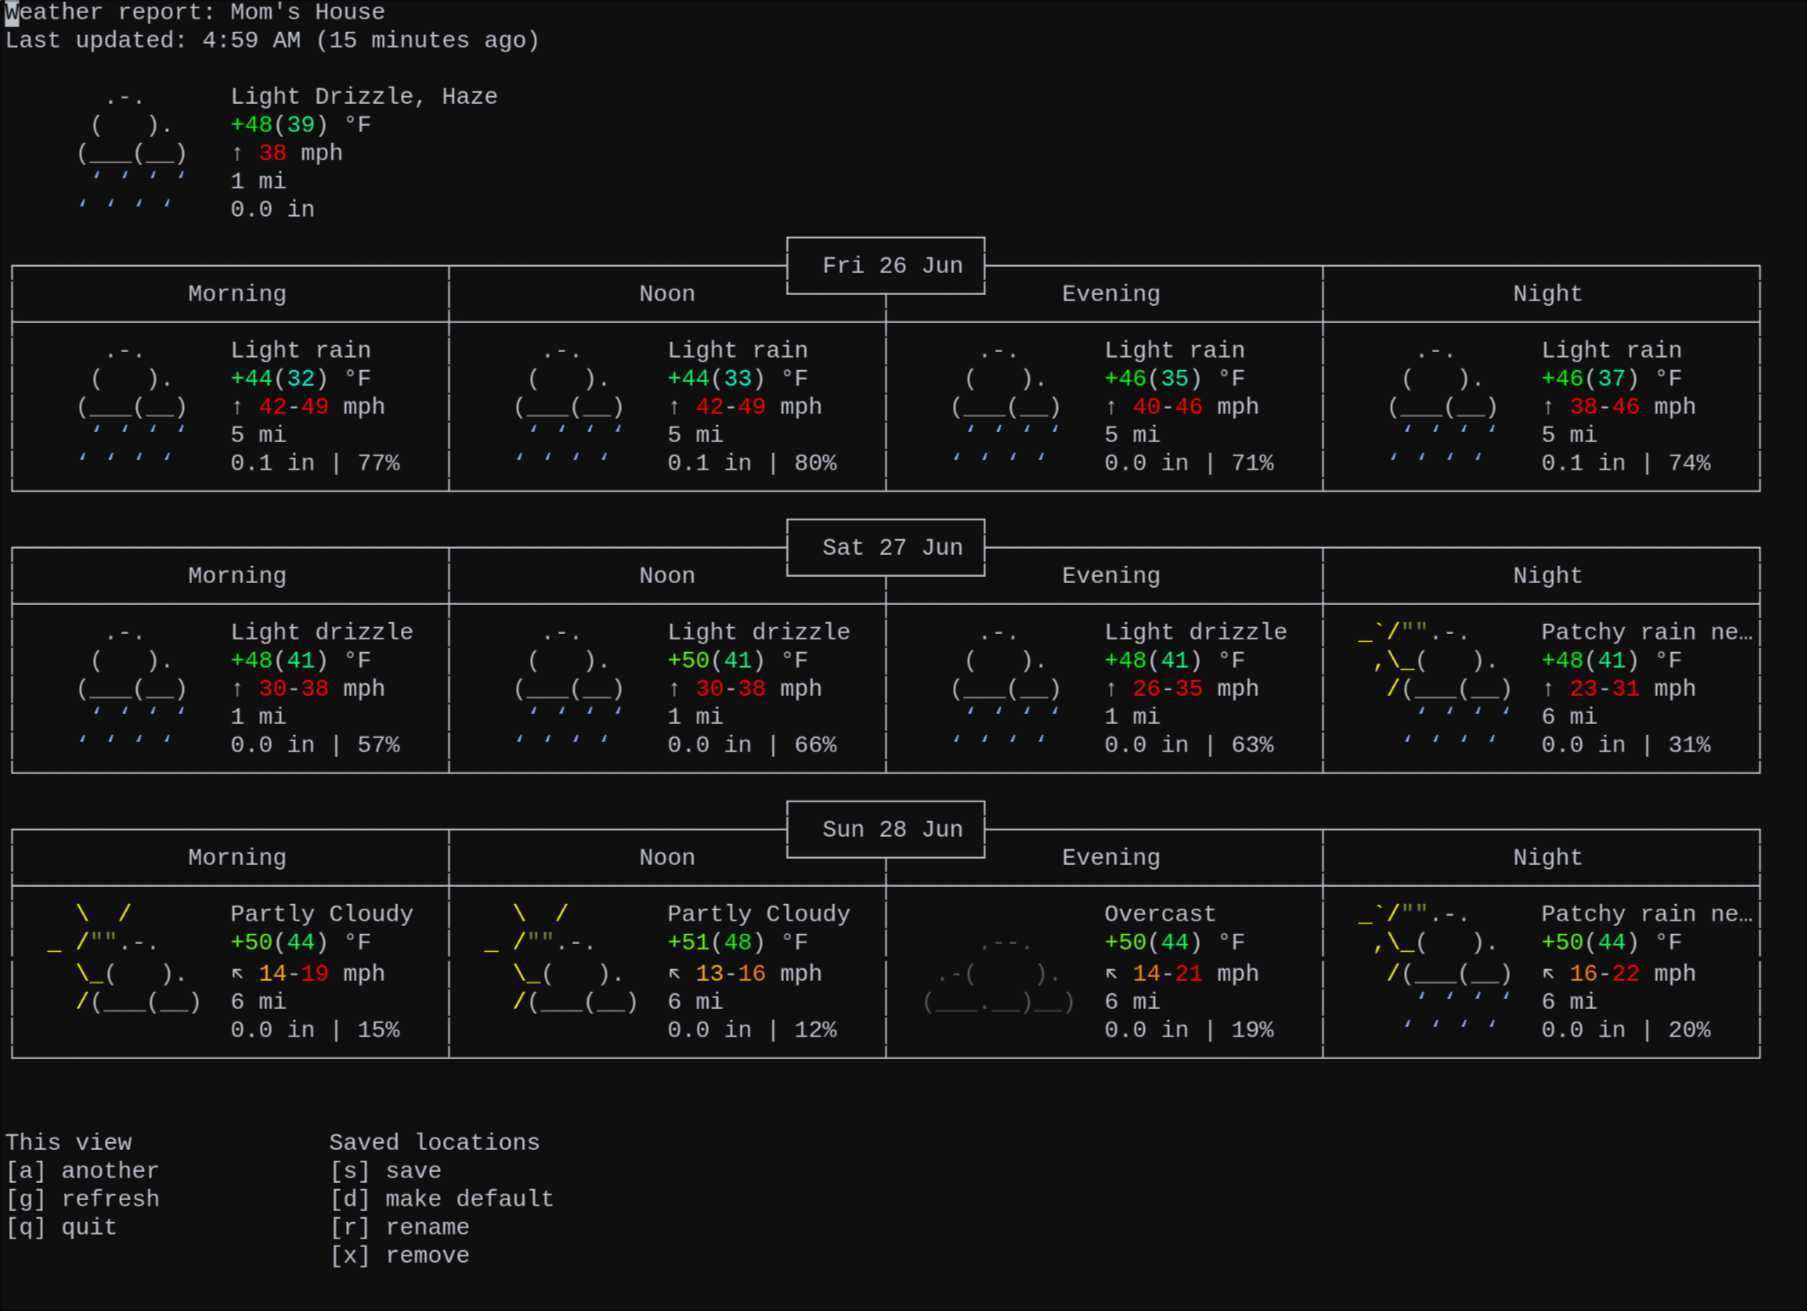This screenshot has width=1807, height=1311.
Task: Click the Friday Morning column header
Action: tap(237, 294)
